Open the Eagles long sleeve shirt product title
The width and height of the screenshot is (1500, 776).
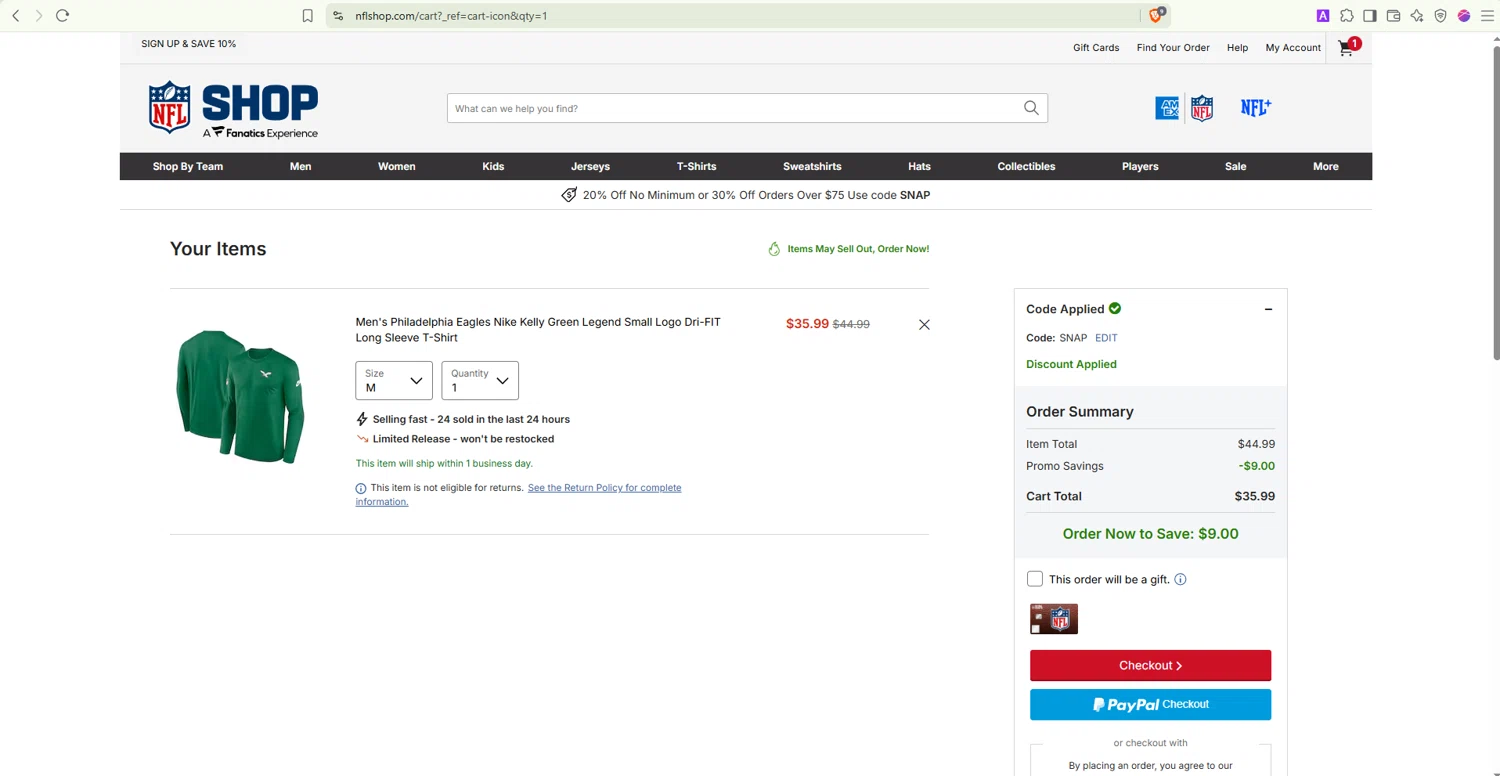pyautogui.click(x=538, y=330)
